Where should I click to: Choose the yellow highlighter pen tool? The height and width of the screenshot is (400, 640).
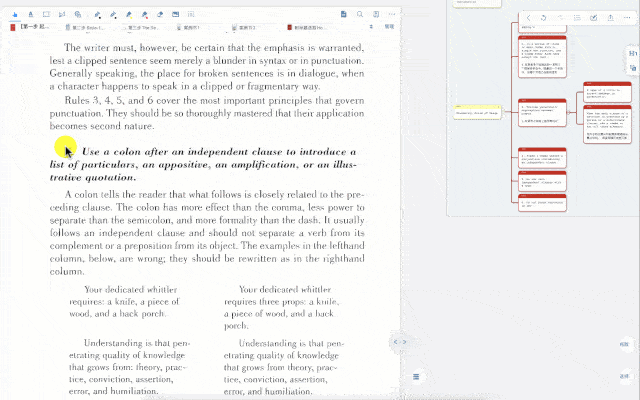[x=129, y=15]
